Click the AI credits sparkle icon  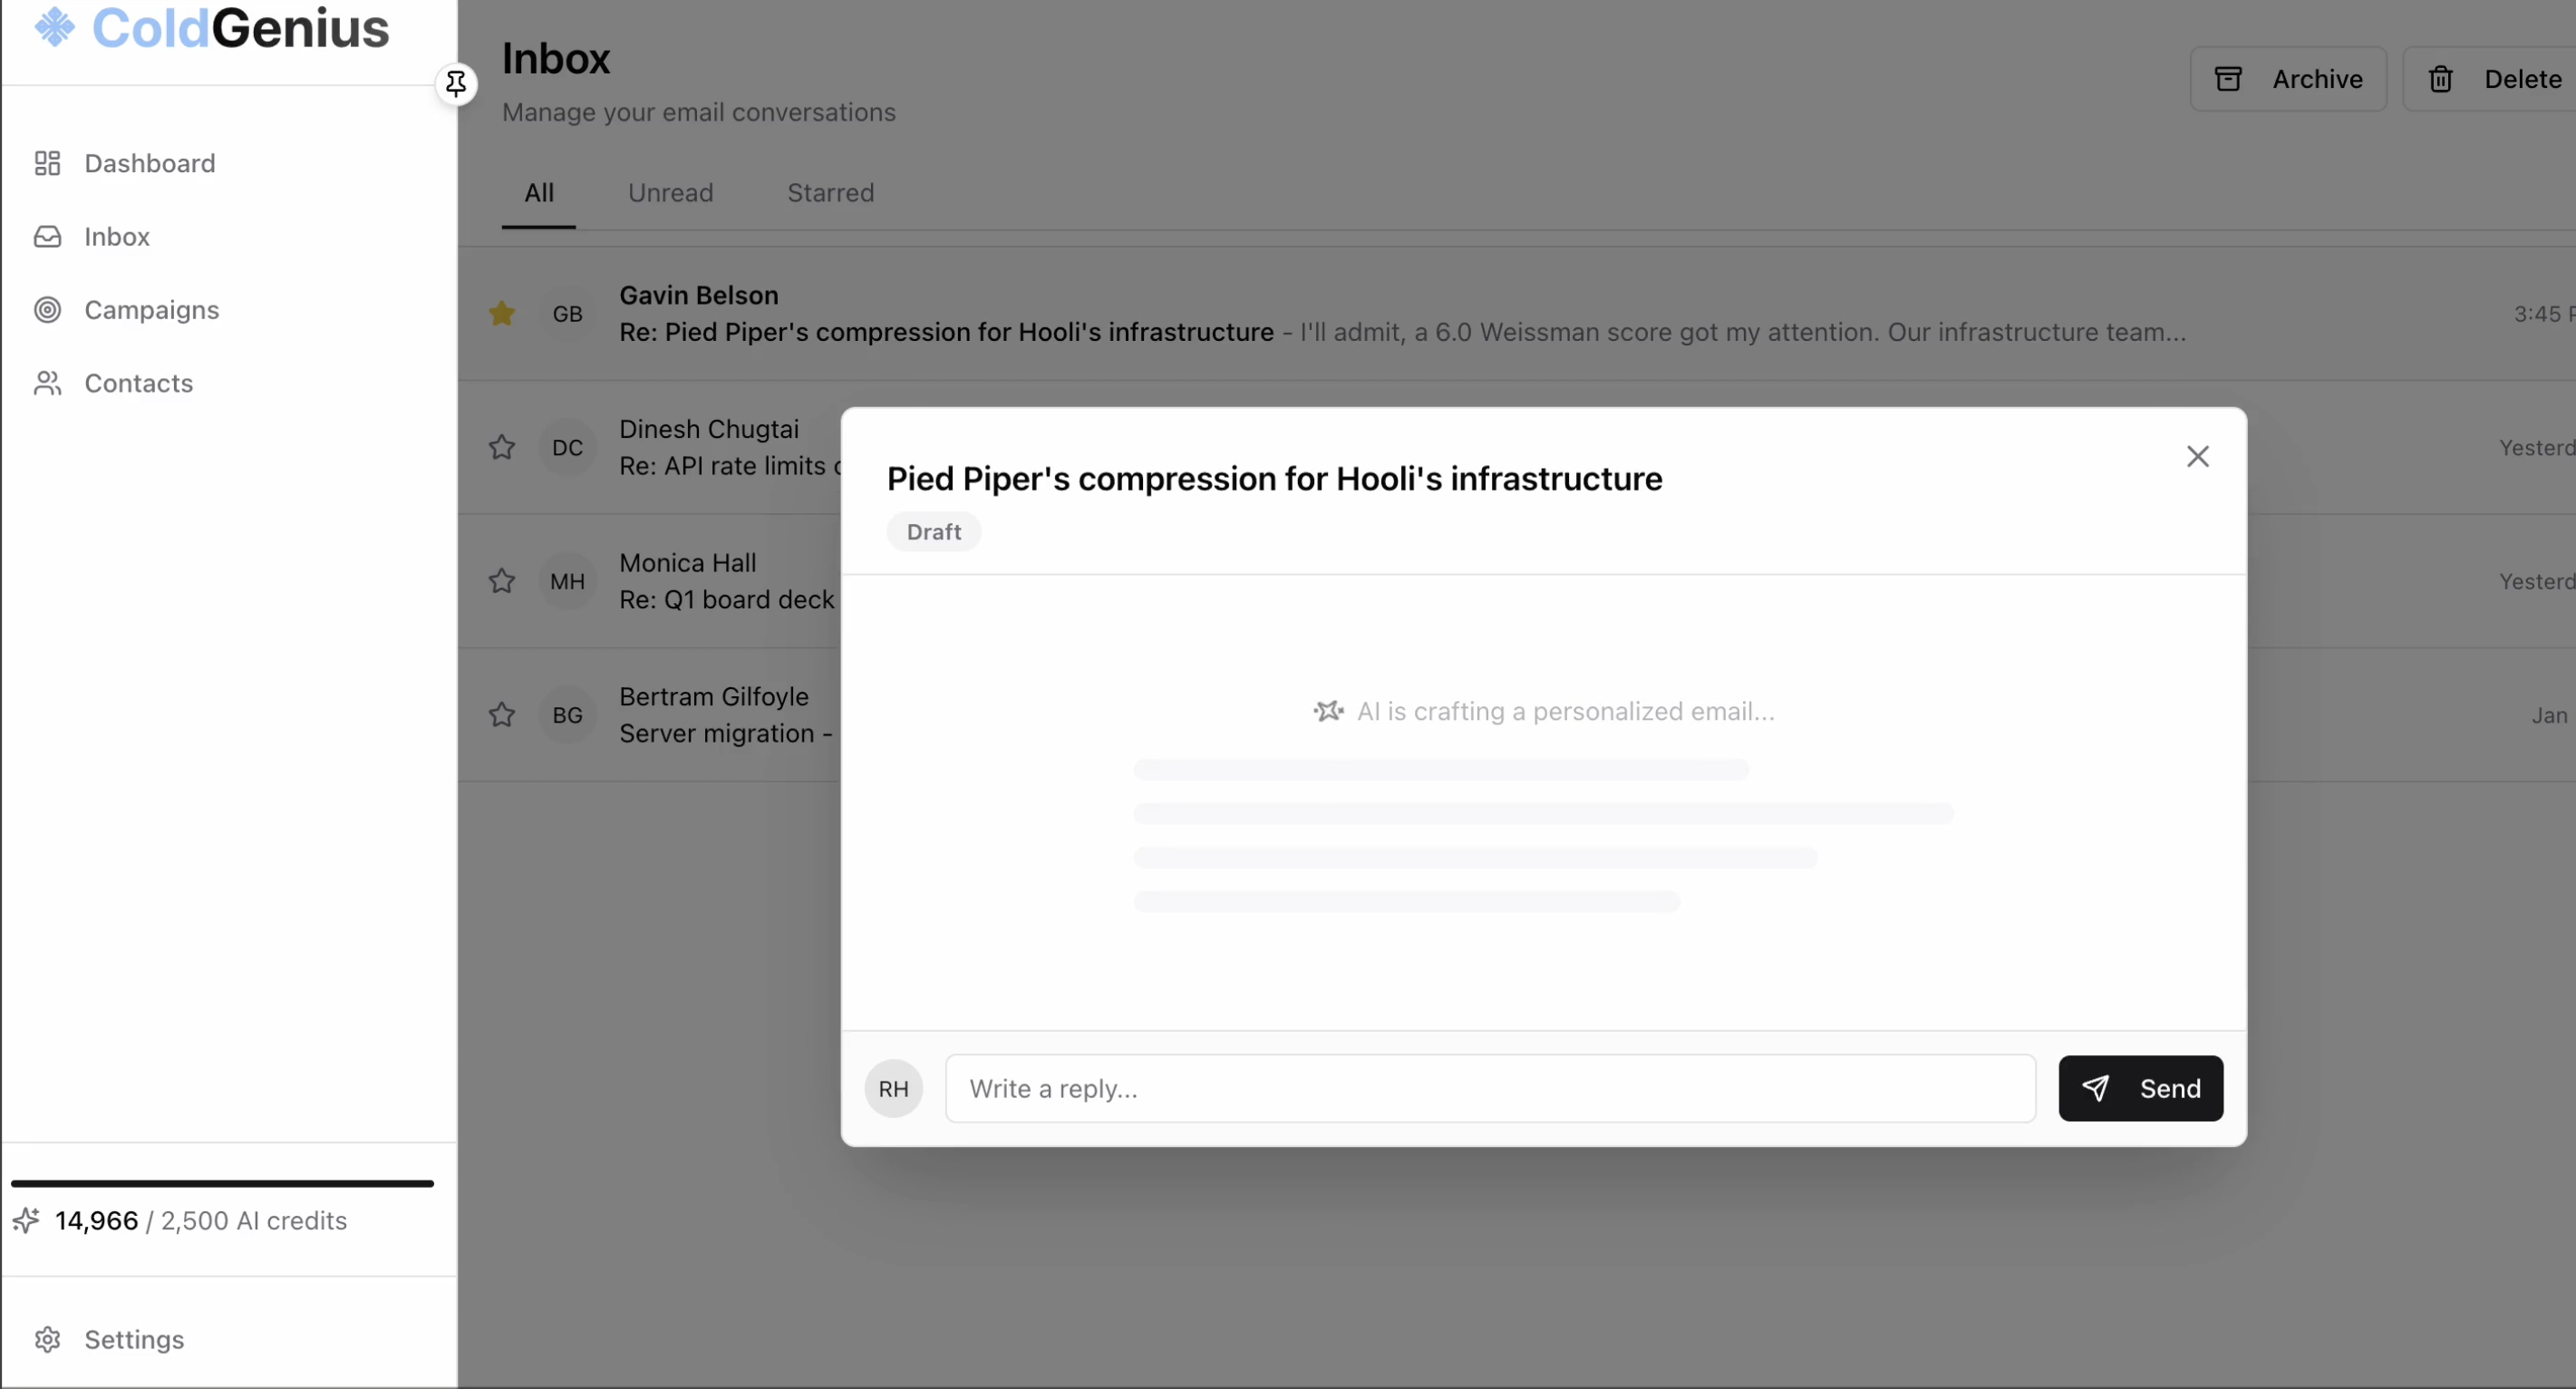[26, 1221]
